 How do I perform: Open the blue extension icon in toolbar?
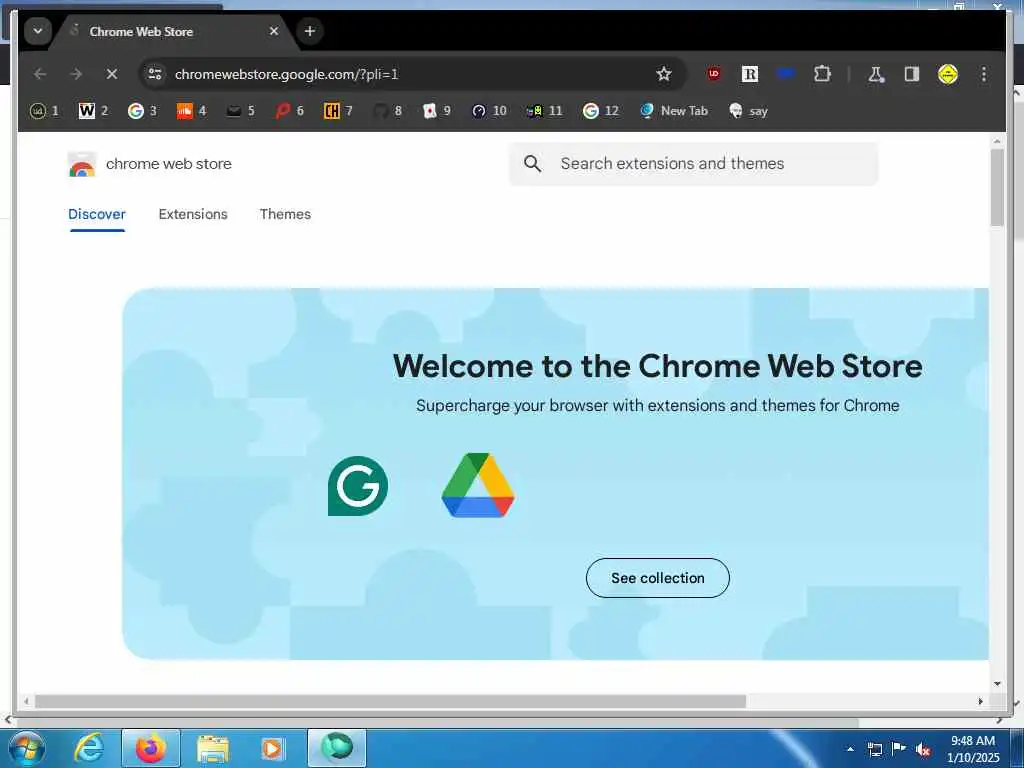786,74
